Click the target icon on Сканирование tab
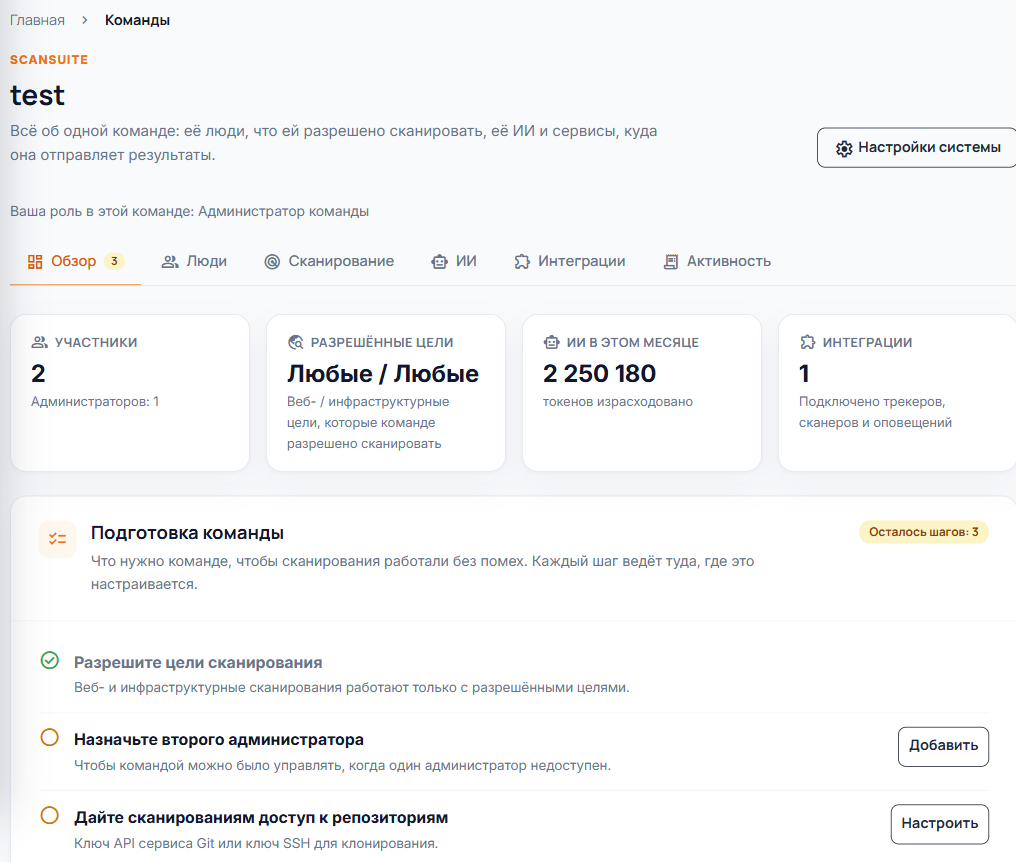 coord(272,262)
